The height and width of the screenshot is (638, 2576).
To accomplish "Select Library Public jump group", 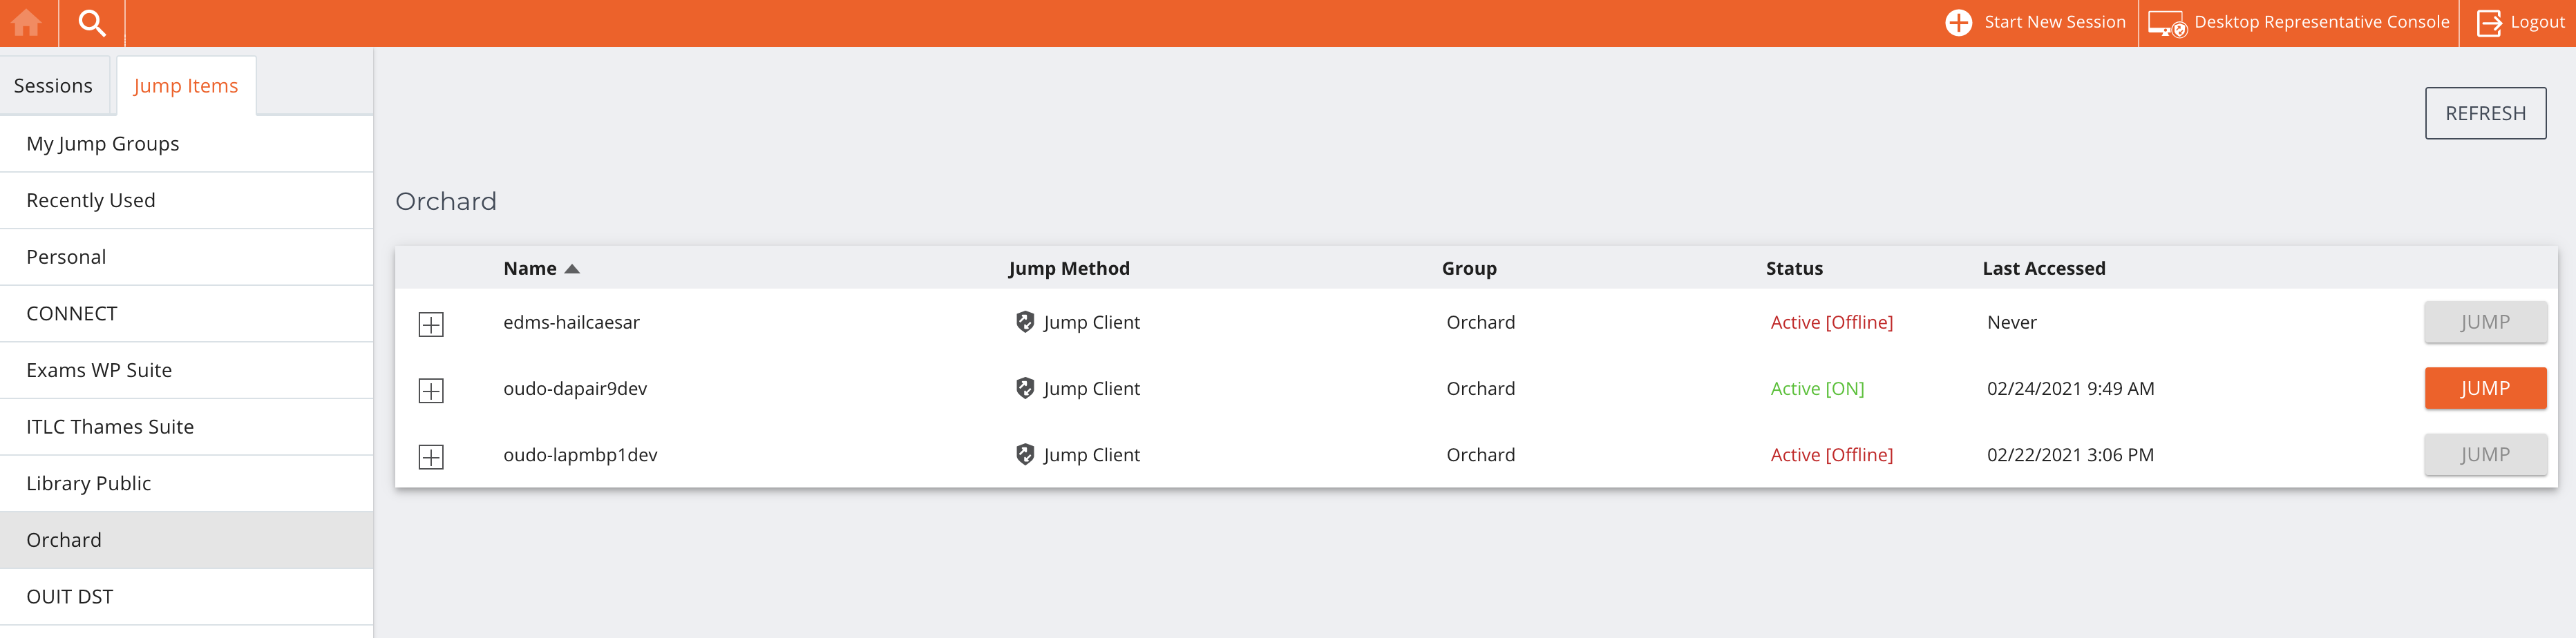I will pos(89,483).
